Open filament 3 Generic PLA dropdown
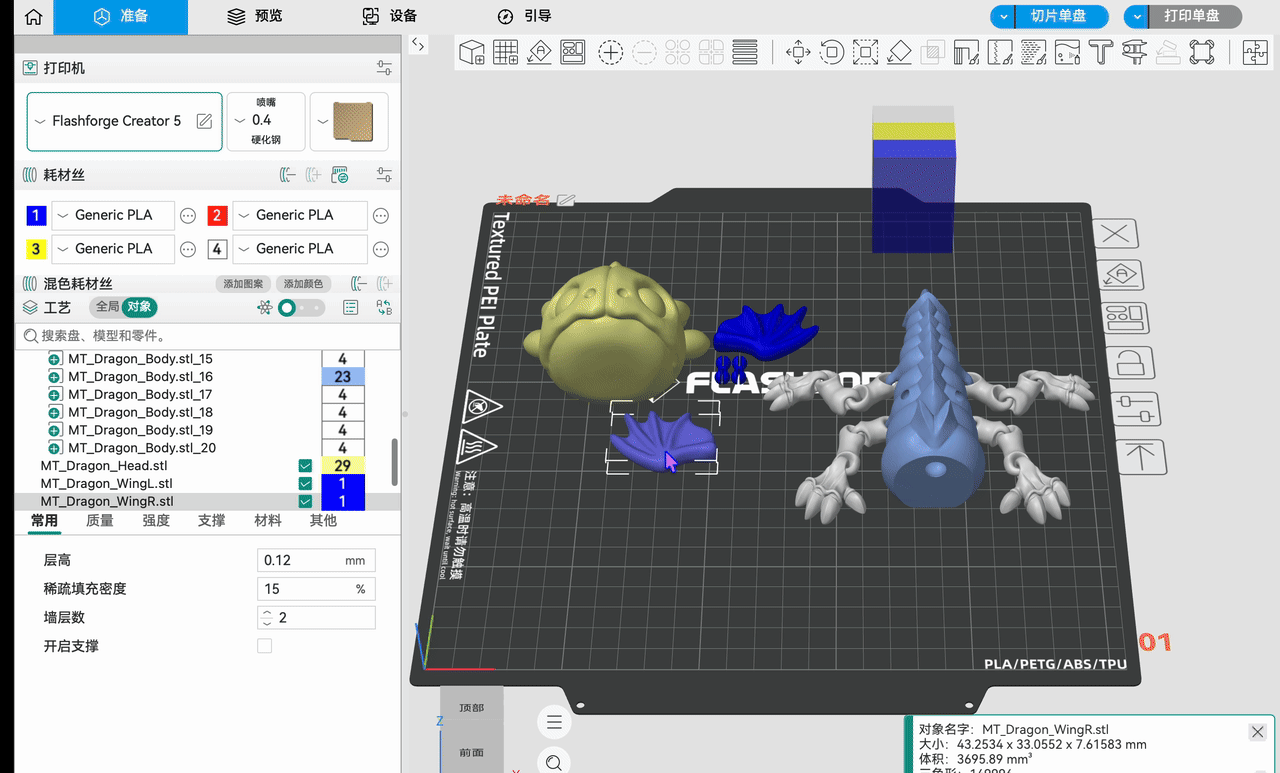This screenshot has height=773, width=1280. point(113,249)
